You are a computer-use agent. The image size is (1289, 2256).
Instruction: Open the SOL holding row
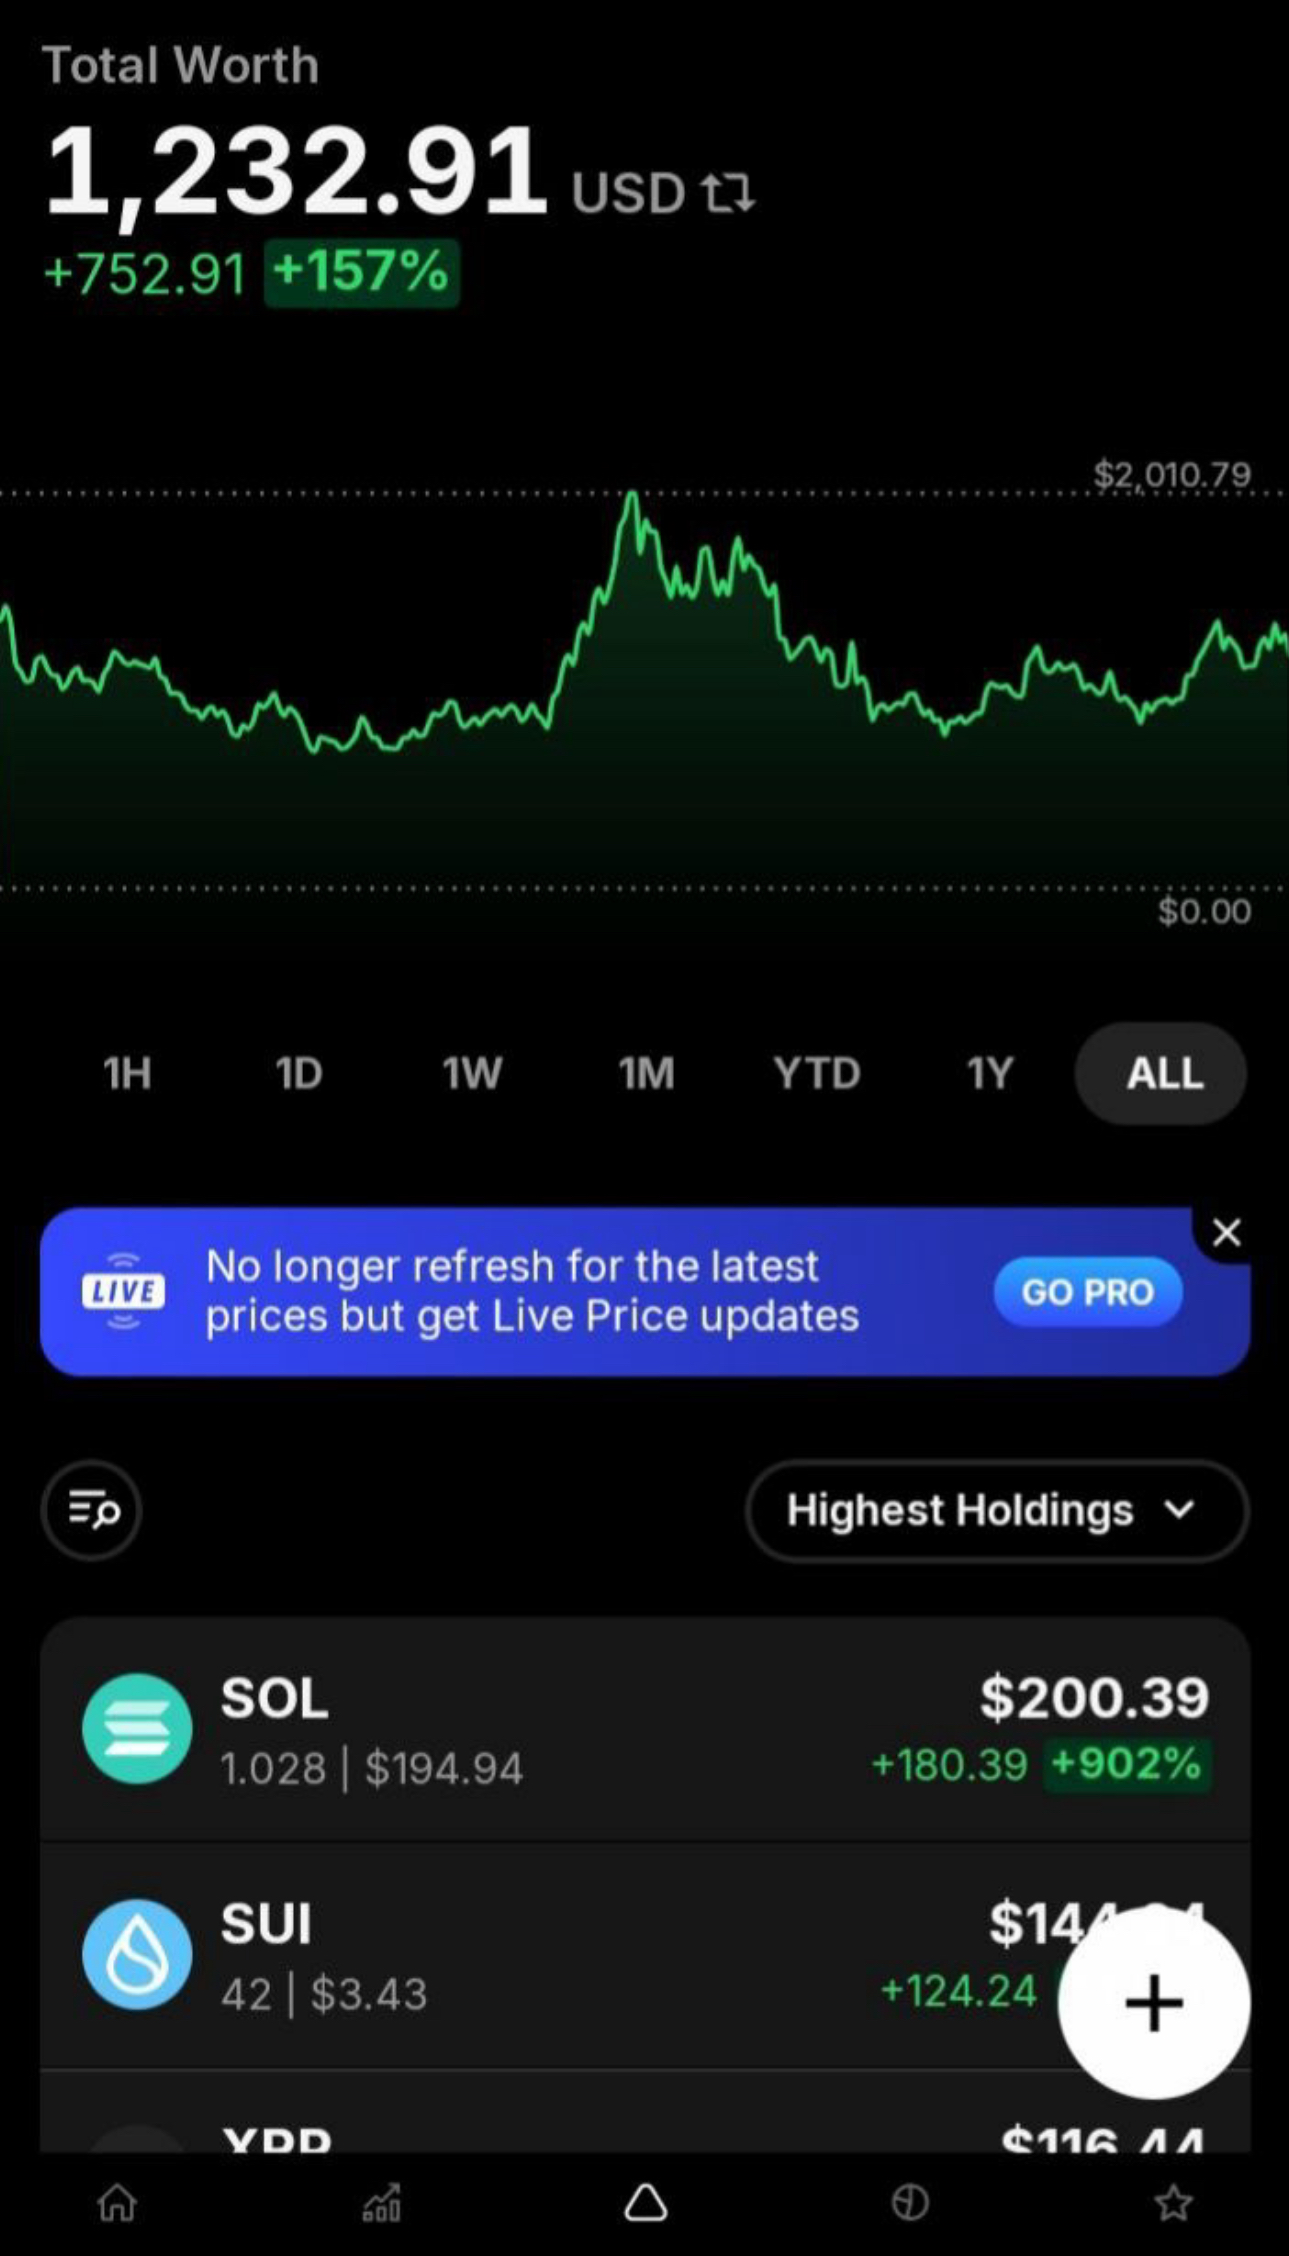[x=645, y=1729]
